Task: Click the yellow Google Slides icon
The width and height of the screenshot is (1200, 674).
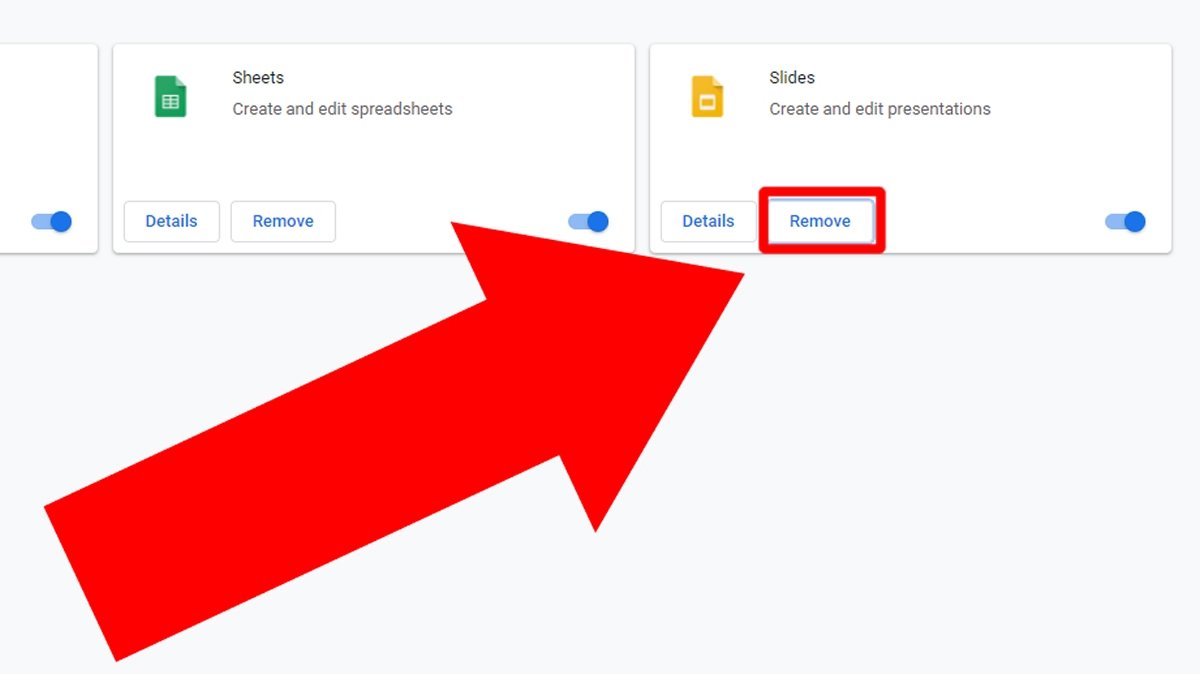Action: [x=707, y=97]
